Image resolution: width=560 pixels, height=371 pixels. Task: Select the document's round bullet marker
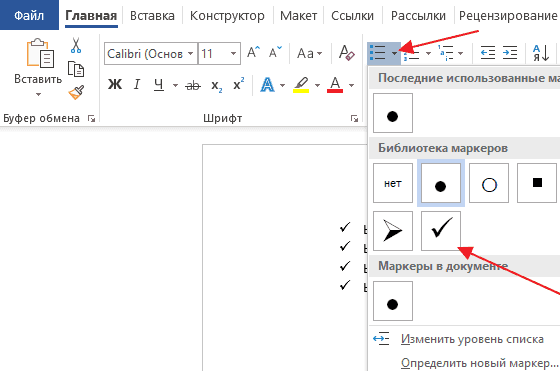(x=393, y=301)
